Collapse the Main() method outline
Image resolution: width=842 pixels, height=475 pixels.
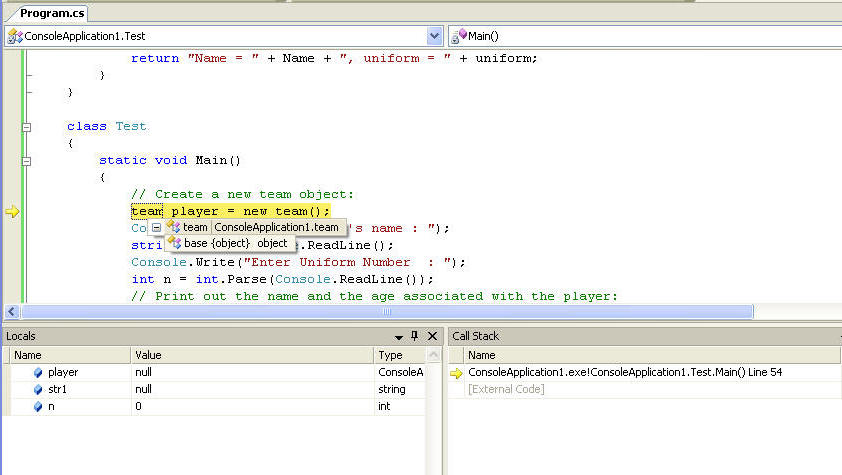click(26, 161)
